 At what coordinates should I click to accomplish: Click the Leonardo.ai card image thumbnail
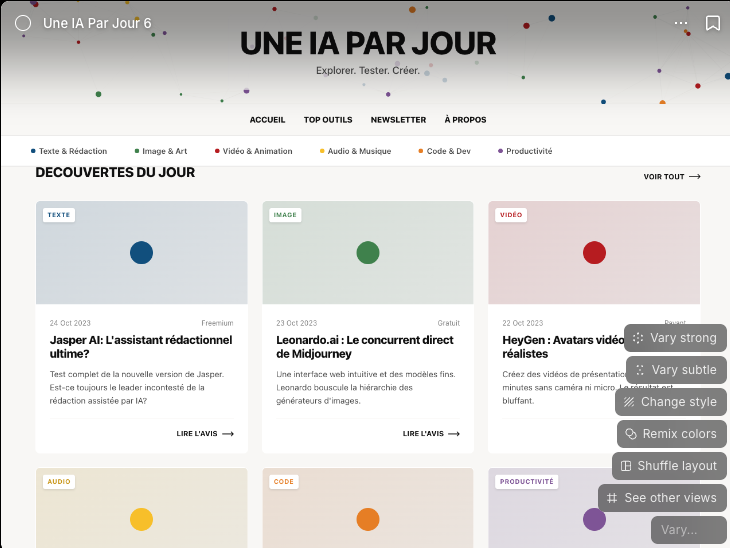pos(367,253)
